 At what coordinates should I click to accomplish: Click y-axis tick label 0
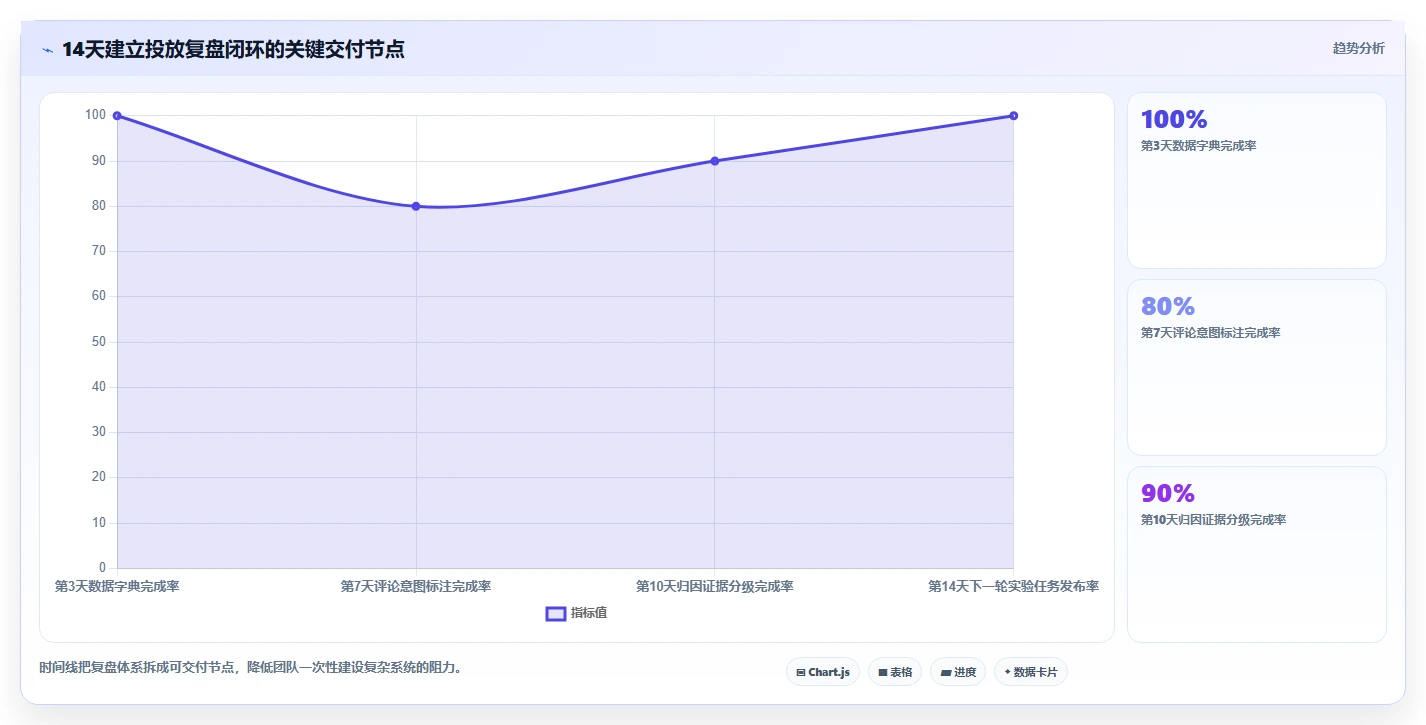(103, 568)
